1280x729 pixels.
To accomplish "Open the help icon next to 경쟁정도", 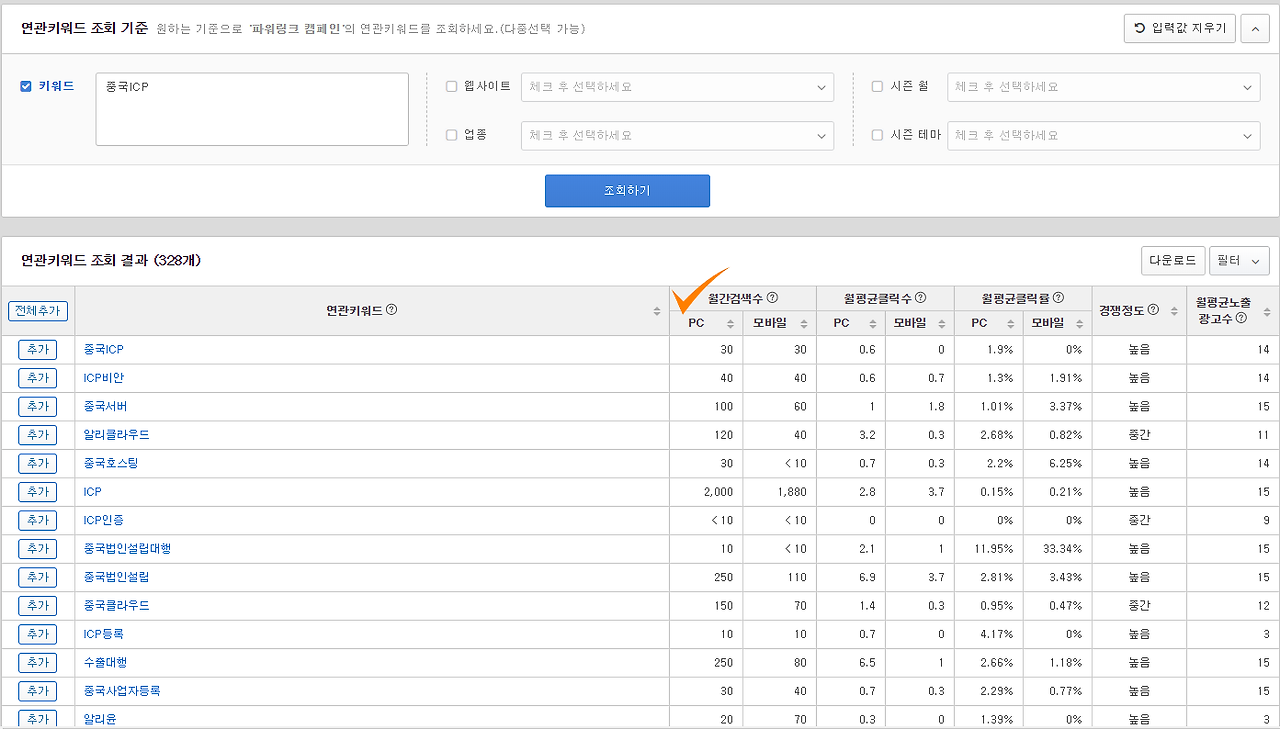I will click(1154, 310).
